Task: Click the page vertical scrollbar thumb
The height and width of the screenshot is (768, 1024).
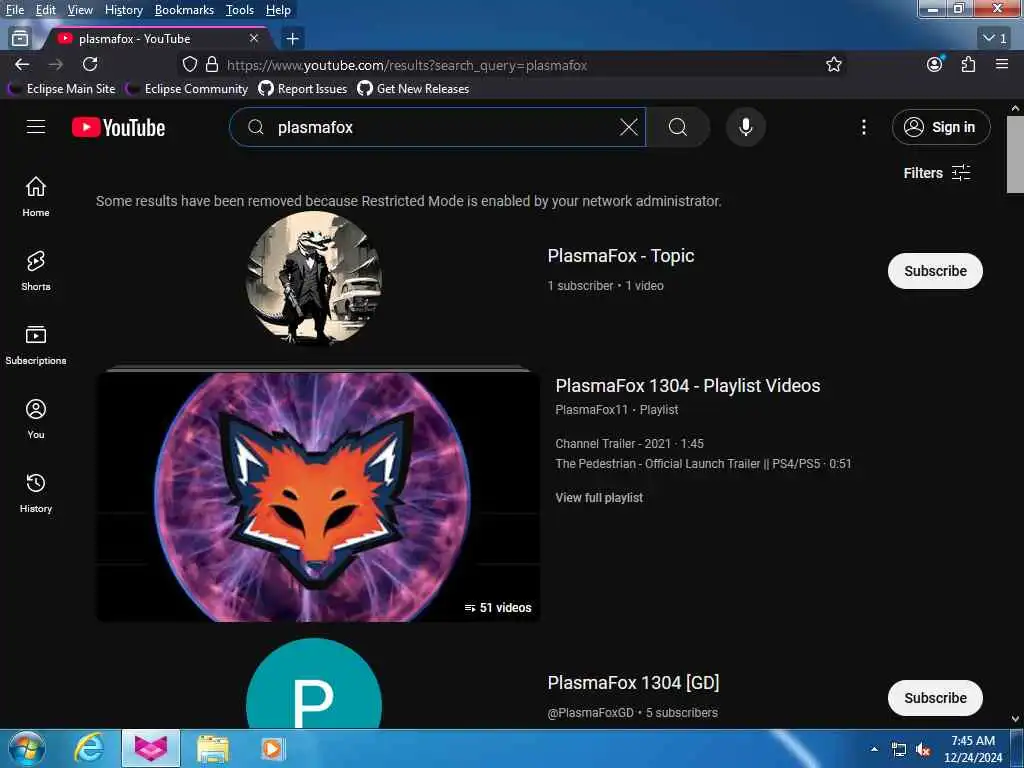Action: point(1015,155)
